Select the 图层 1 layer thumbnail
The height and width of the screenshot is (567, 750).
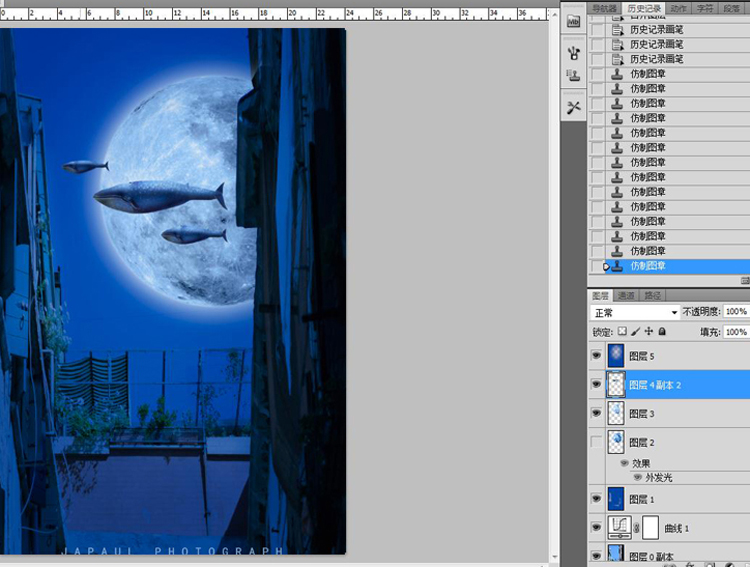point(616,499)
